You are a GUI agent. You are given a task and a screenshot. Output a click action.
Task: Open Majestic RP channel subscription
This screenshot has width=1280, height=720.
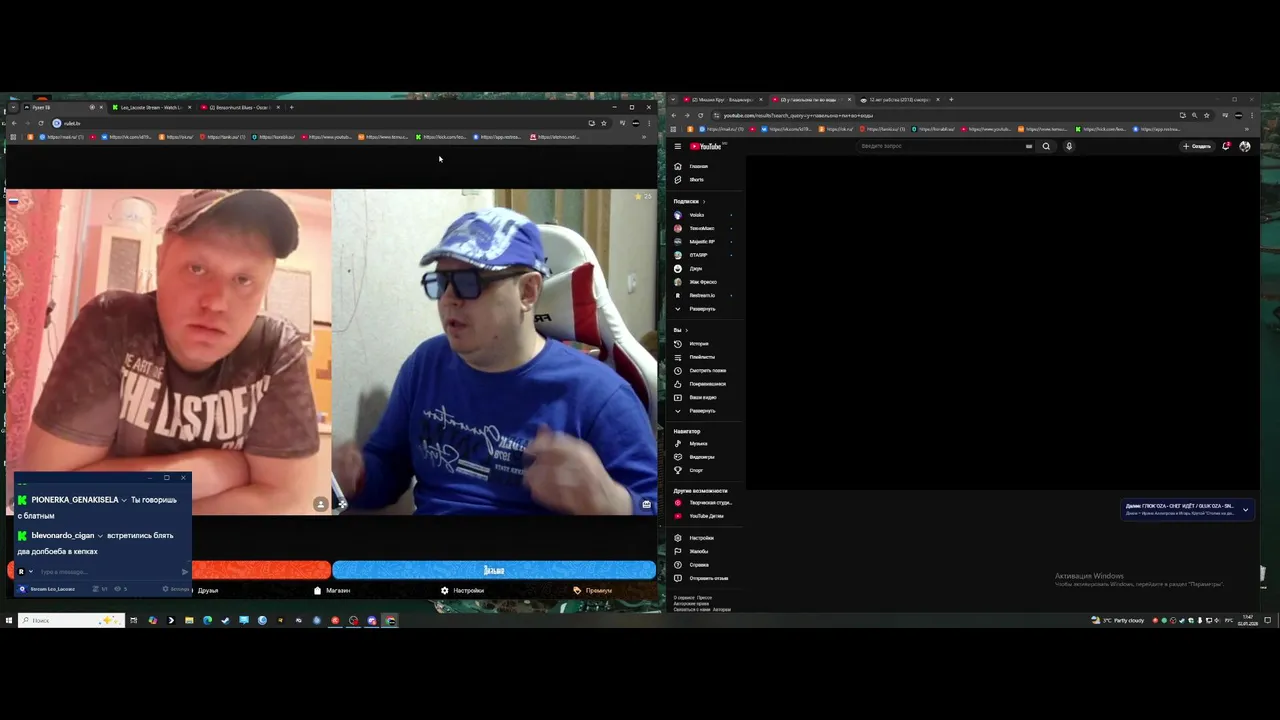point(703,242)
